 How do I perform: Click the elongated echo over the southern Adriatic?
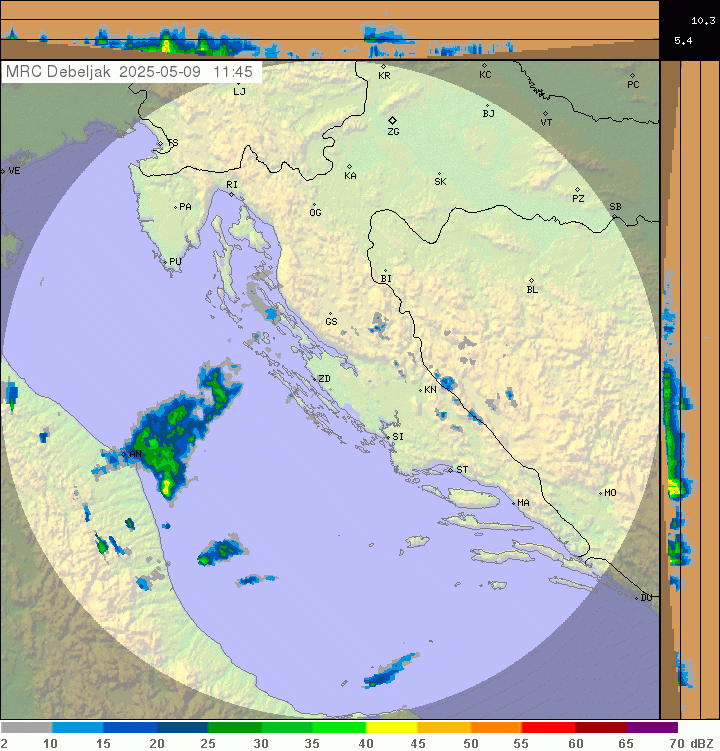(x=391, y=671)
